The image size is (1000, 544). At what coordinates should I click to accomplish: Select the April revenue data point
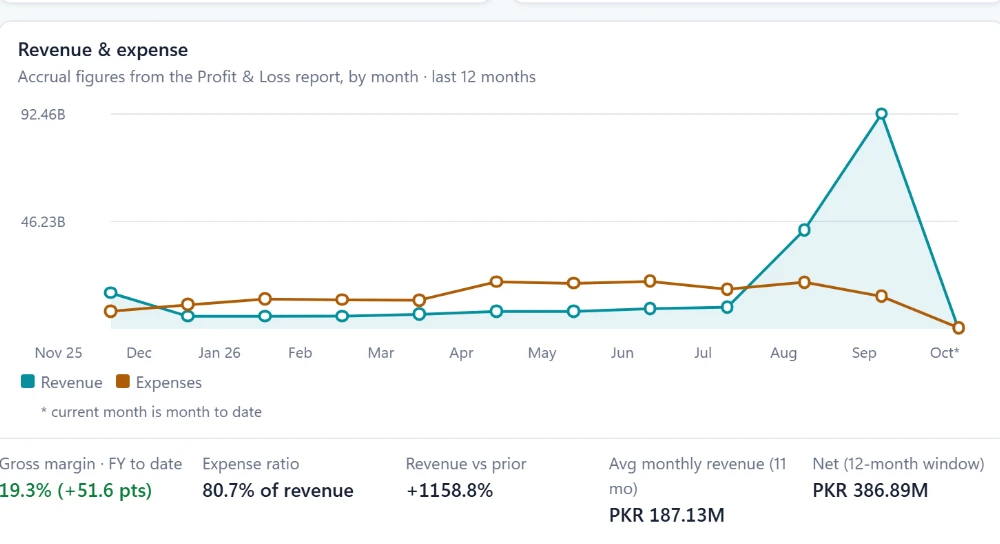[496, 311]
